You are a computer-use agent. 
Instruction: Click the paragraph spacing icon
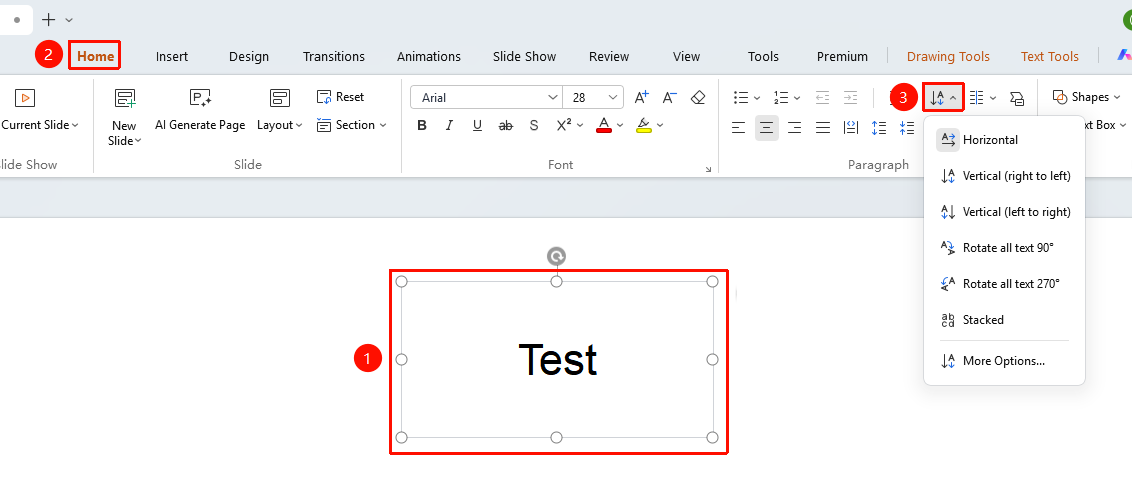click(x=907, y=128)
